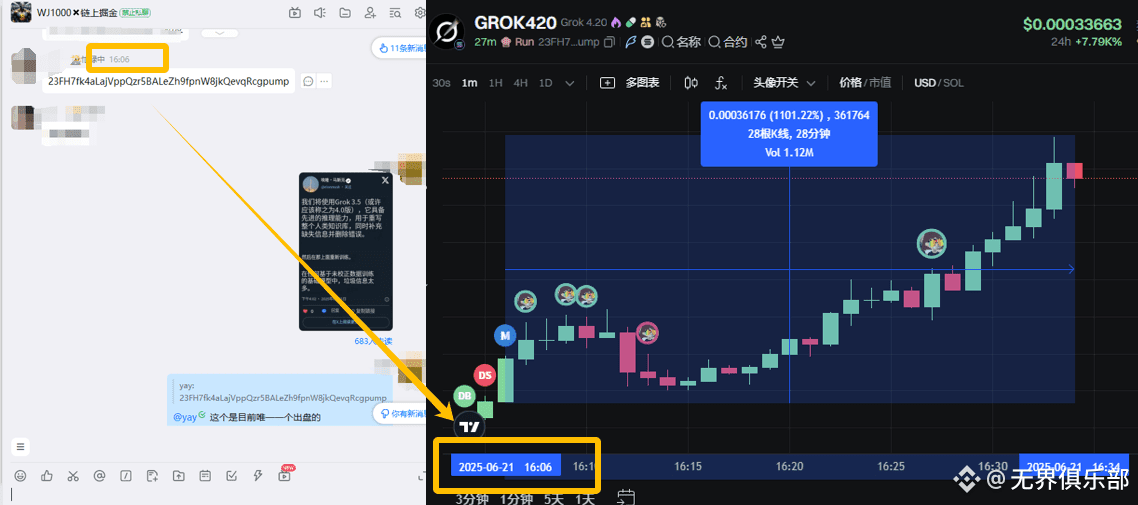Click the thumbs-up icon in chat toolbar
Screen dimensions: 1138x505
pos(47,476)
